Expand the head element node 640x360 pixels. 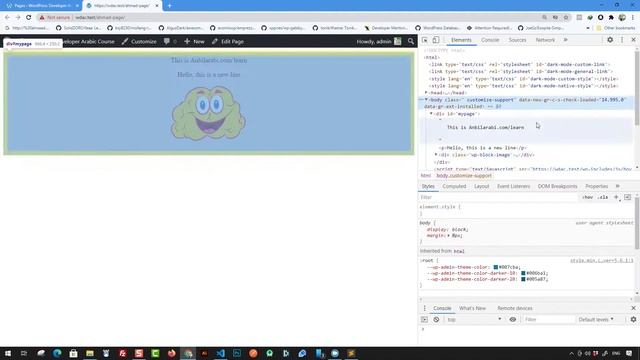[x=426, y=93]
